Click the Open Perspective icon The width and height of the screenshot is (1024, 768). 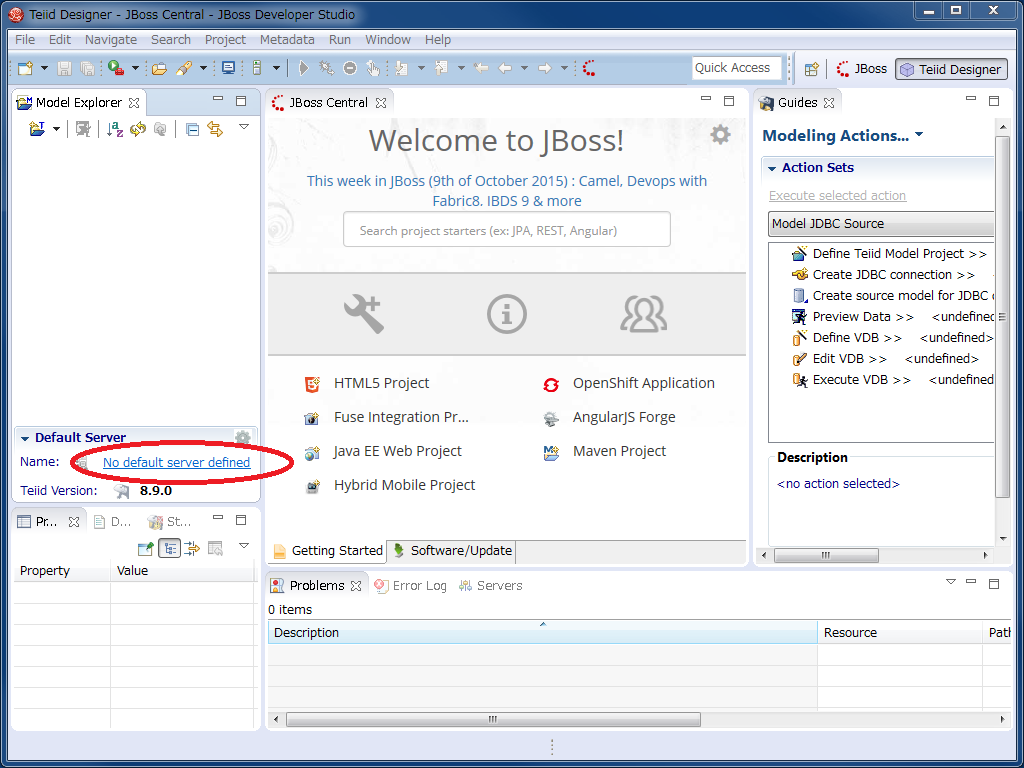(x=812, y=69)
